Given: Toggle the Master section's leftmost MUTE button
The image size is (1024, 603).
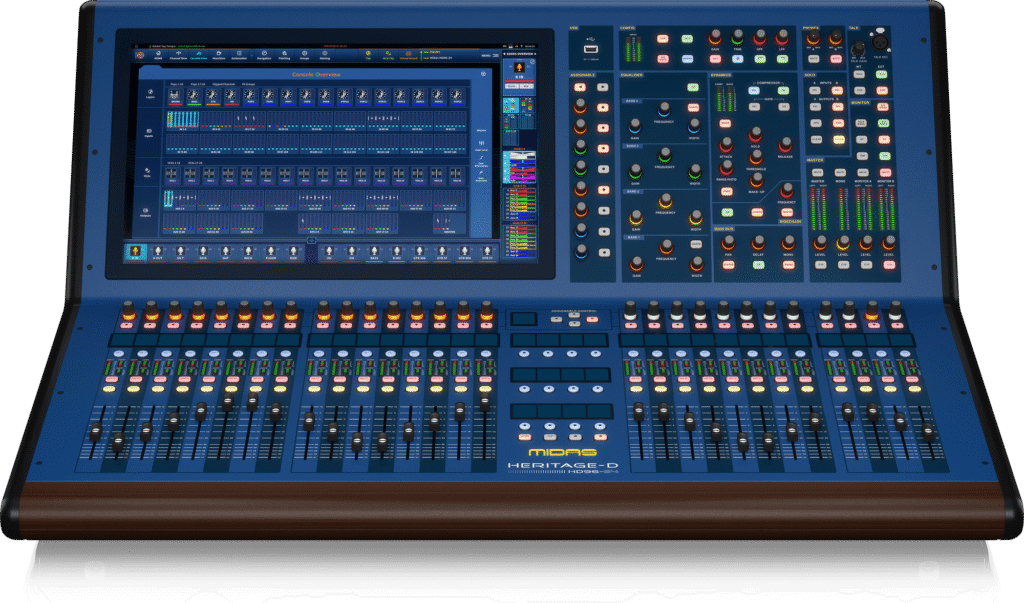Looking at the screenshot, I should pos(817,174).
